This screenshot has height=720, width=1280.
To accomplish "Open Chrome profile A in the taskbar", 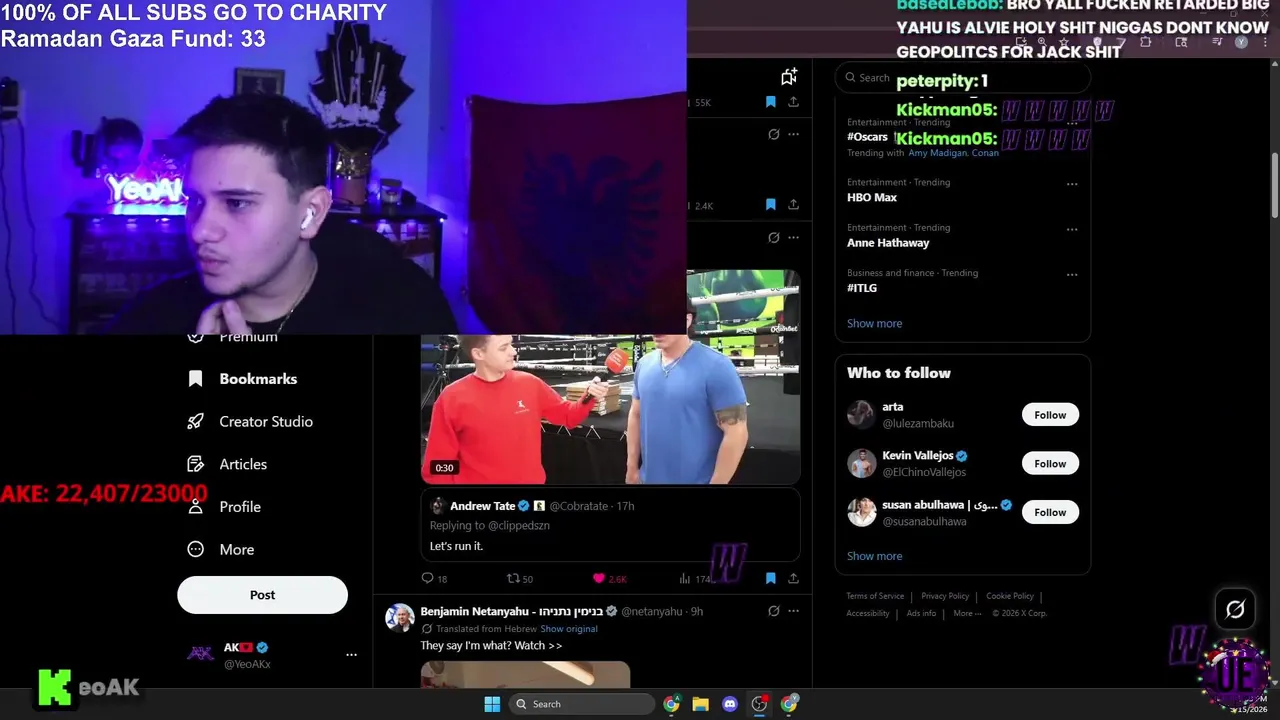I will [x=671, y=704].
